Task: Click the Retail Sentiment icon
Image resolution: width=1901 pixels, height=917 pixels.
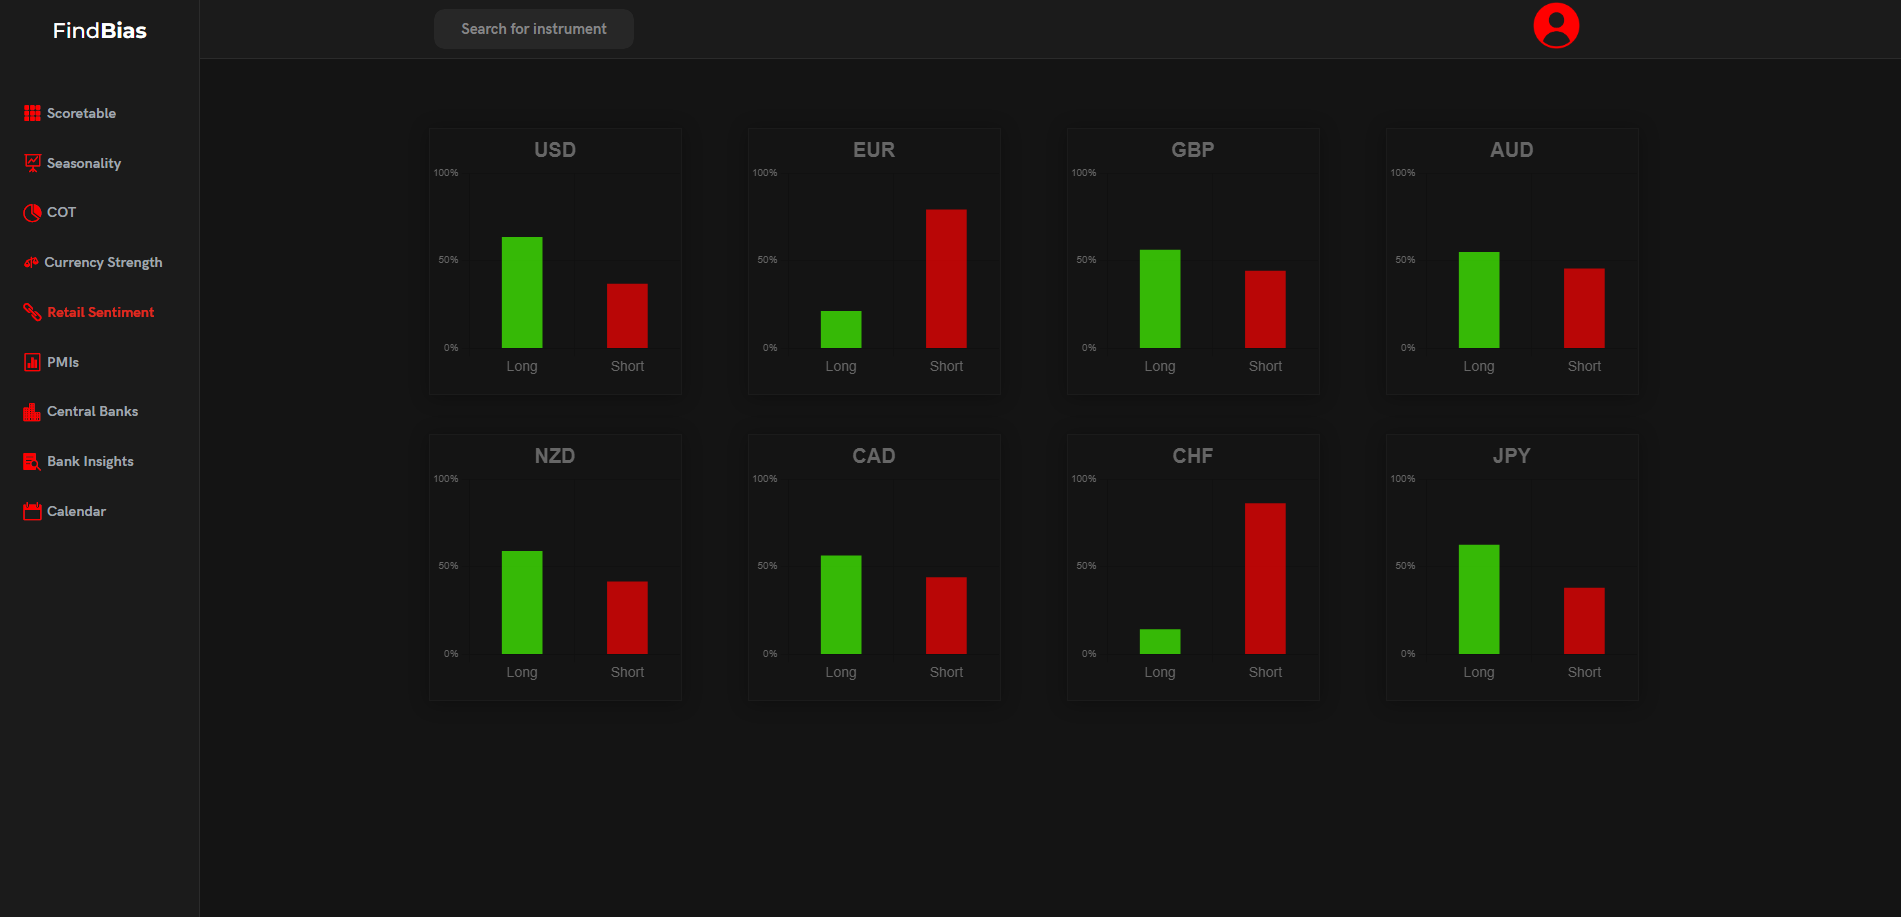Action: click(x=32, y=312)
